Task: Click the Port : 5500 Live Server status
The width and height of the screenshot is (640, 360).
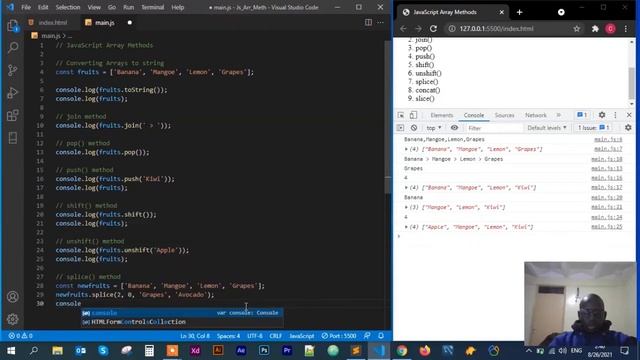Action: click(339, 336)
